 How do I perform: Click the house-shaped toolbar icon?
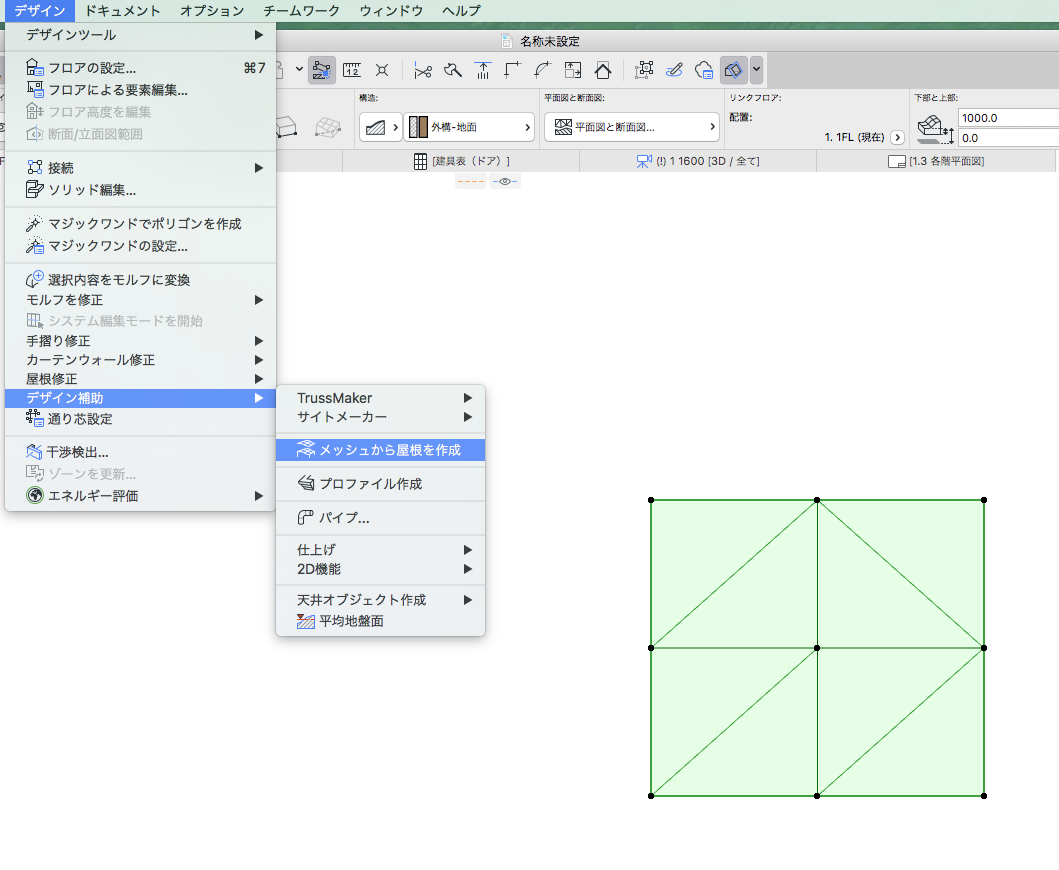pos(603,70)
